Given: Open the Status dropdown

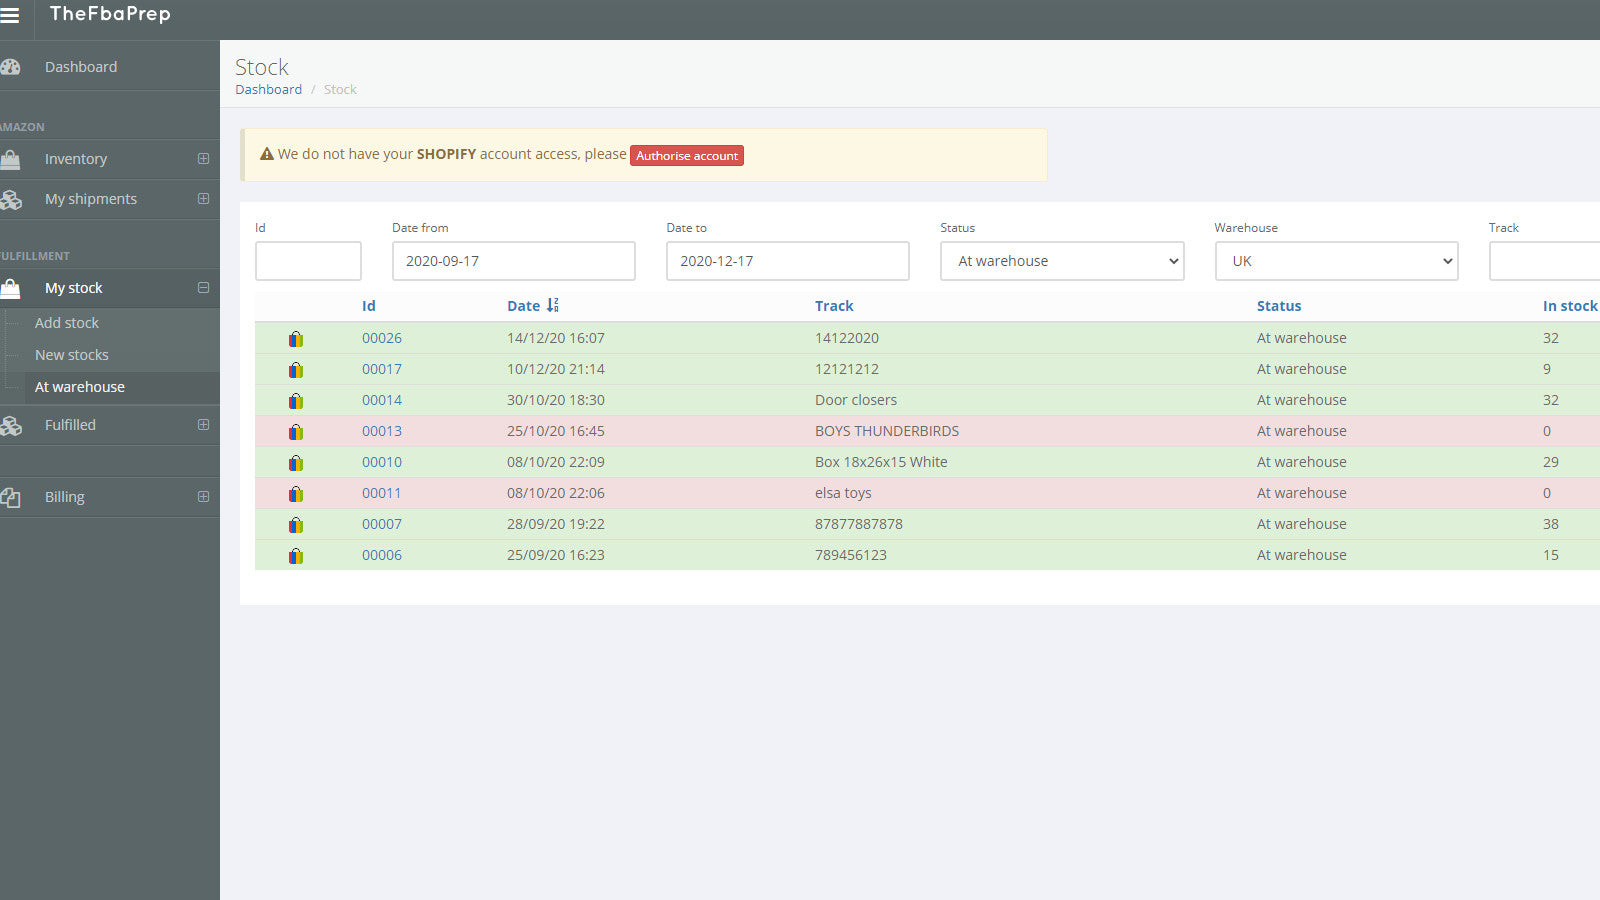Looking at the screenshot, I should (1061, 260).
